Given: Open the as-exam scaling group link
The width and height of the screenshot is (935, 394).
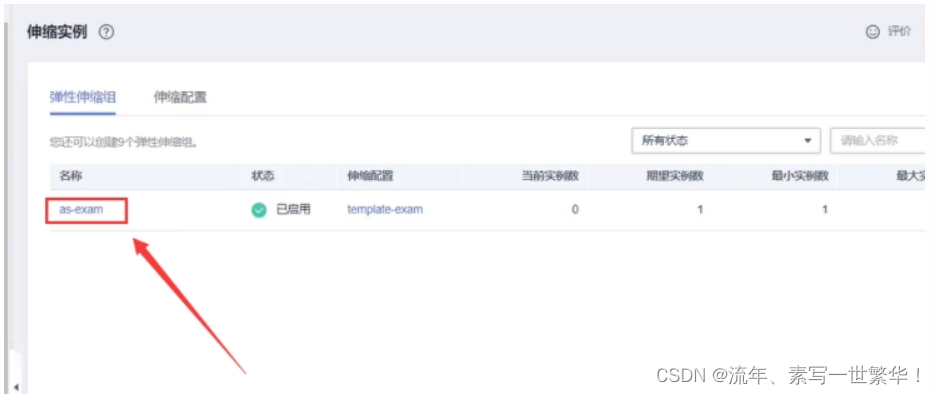Looking at the screenshot, I should click(81, 209).
